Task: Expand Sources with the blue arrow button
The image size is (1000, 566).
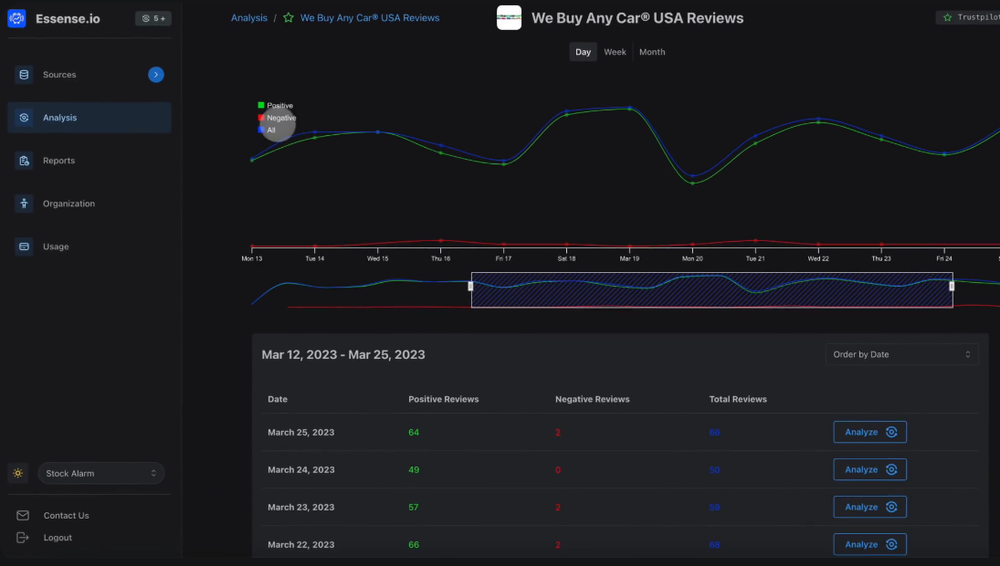Action: 156,75
